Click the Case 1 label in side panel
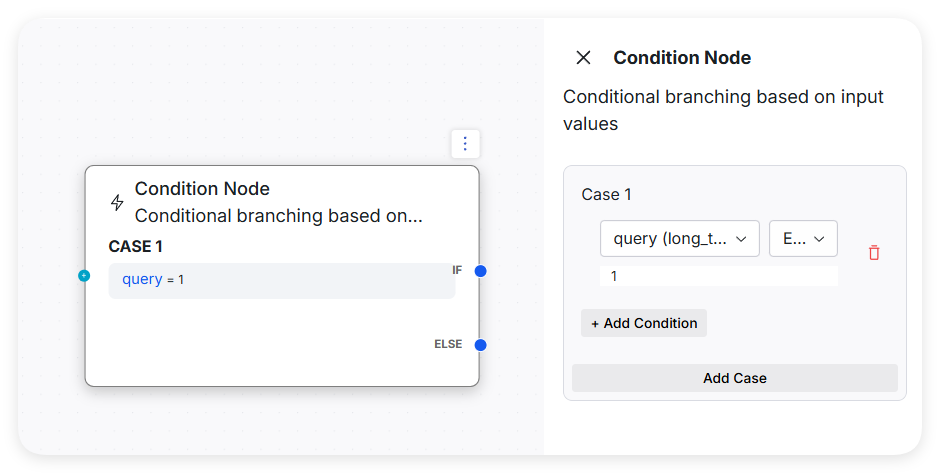The width and height of the screenshot is (940, 473). pos(607,194)
